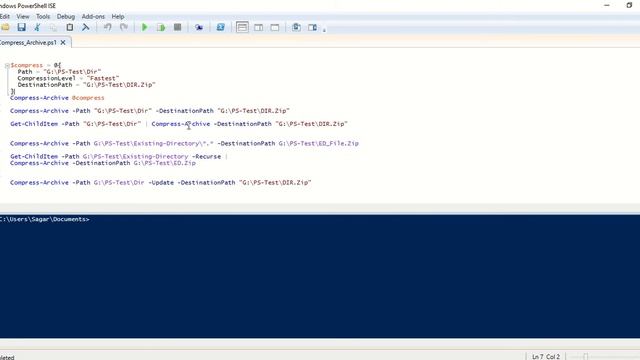Close the Compress_Archive.ps1 tab
This screenshot has height=360, width=640.
63,42
